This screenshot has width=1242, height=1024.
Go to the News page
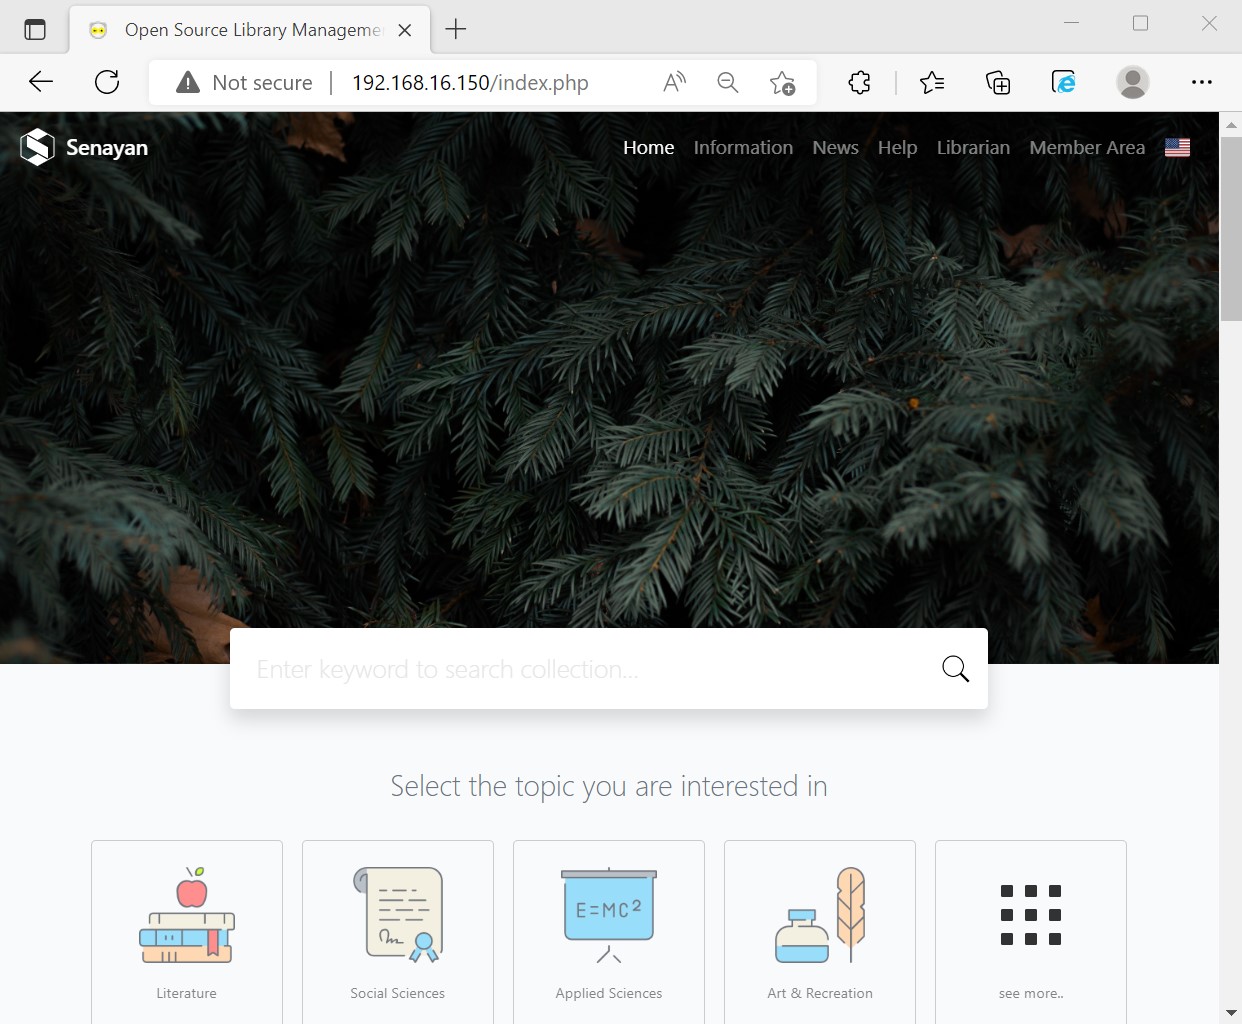[835, 147]
